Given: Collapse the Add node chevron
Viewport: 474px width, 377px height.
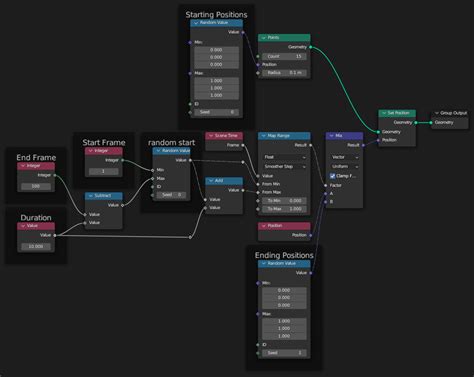Looking at the screenshot, I should coord(211,181).
